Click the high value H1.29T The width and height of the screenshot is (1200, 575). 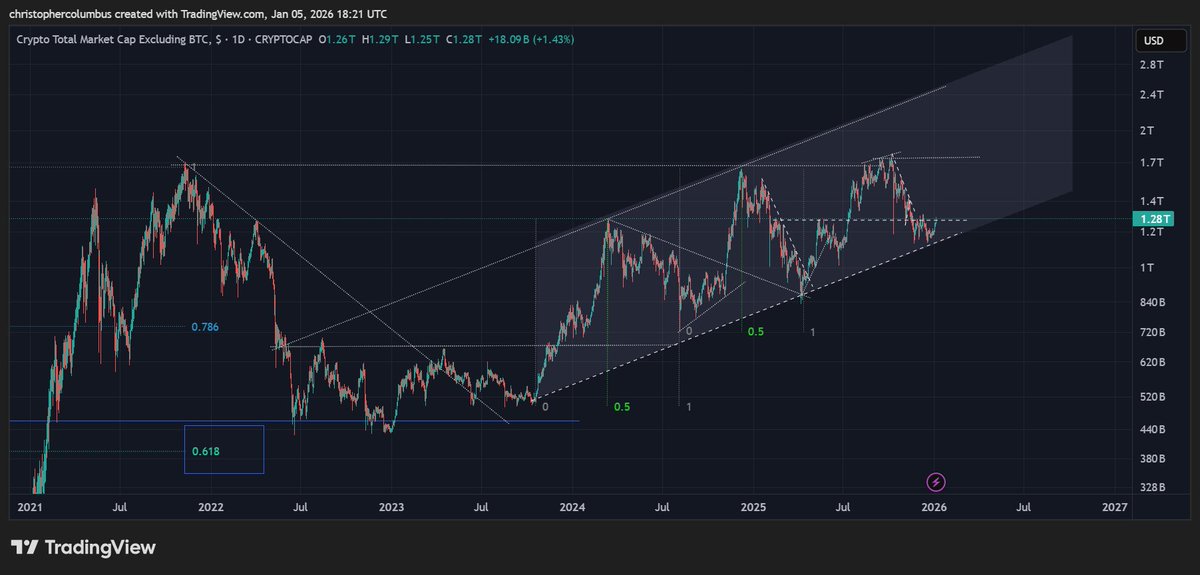378,39
